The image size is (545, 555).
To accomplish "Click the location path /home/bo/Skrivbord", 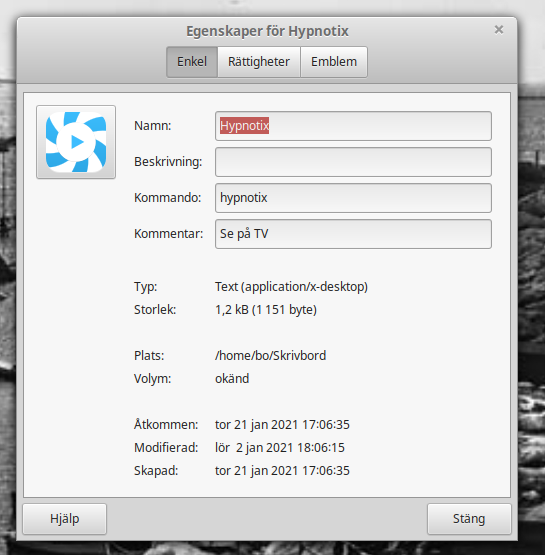I will click(270, 355).
